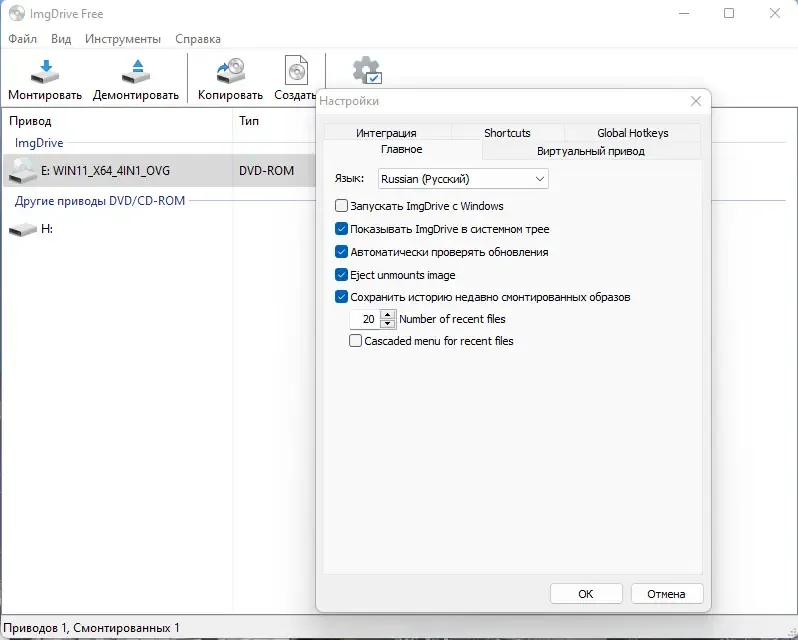This screenshot has height=640, width=798.
Task: Close the ImgDrive Free main window
Action: [775, 13]
